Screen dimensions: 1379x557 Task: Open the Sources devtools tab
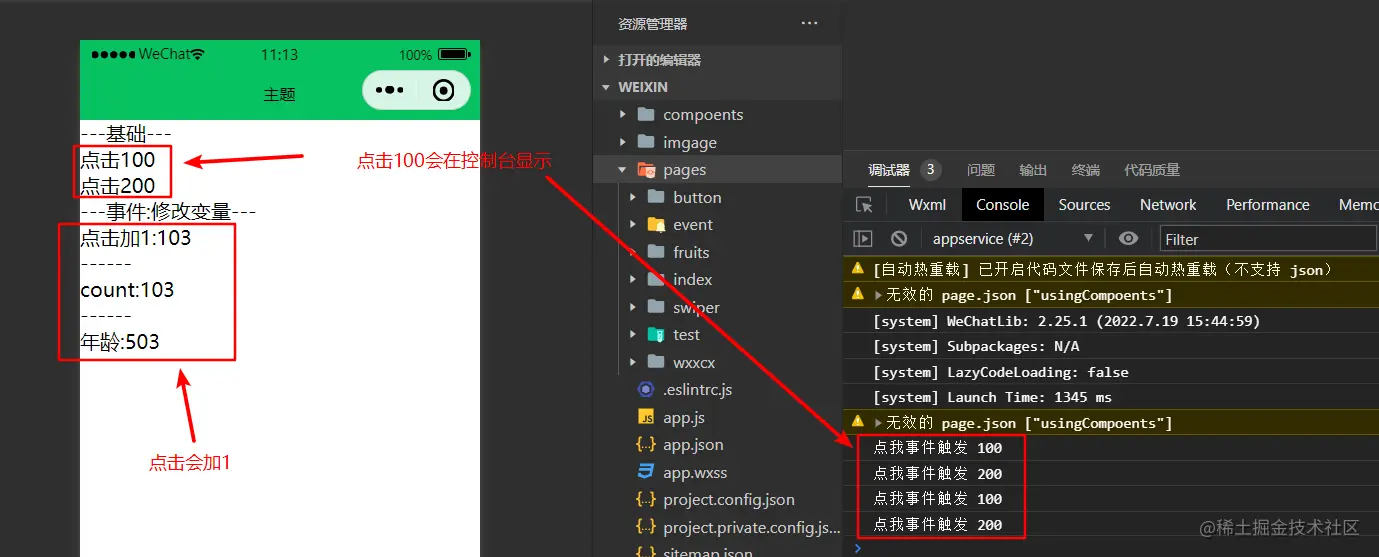coord(1084,205)
